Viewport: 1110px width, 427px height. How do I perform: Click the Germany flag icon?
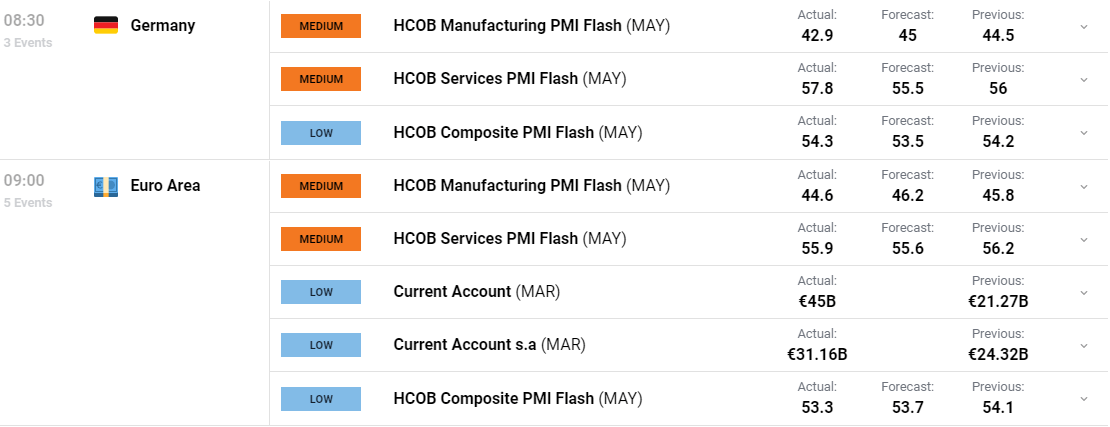tap(106, 25)
